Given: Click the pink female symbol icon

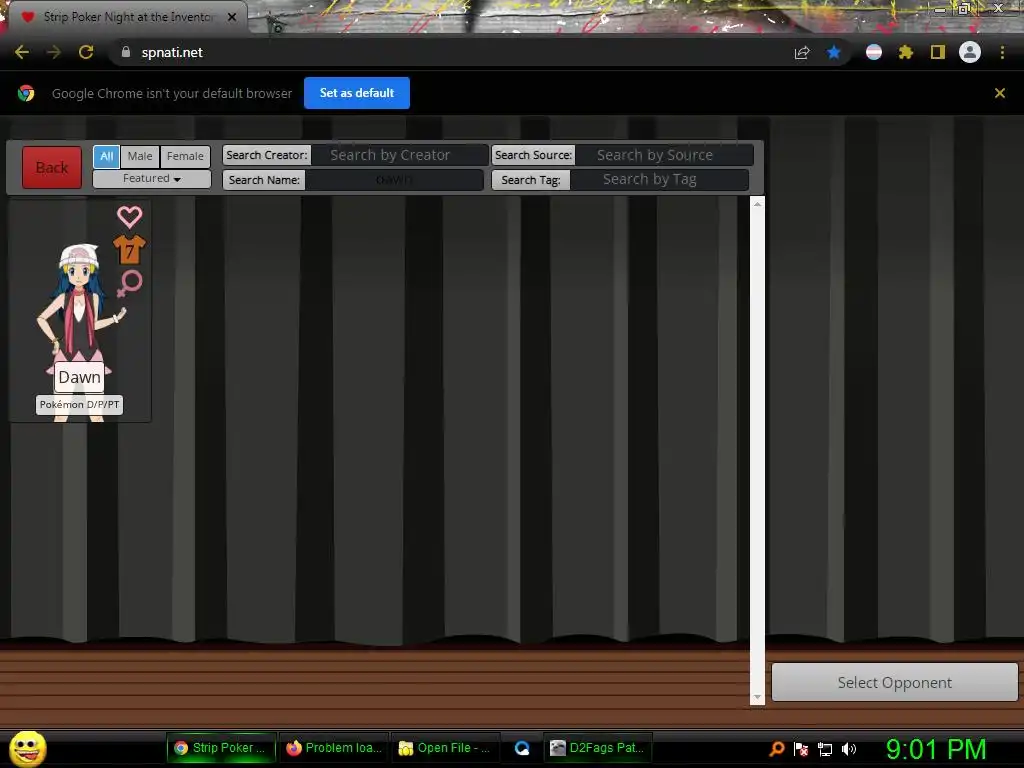Looking at the screenshot, I should click(x=129, y=283).
